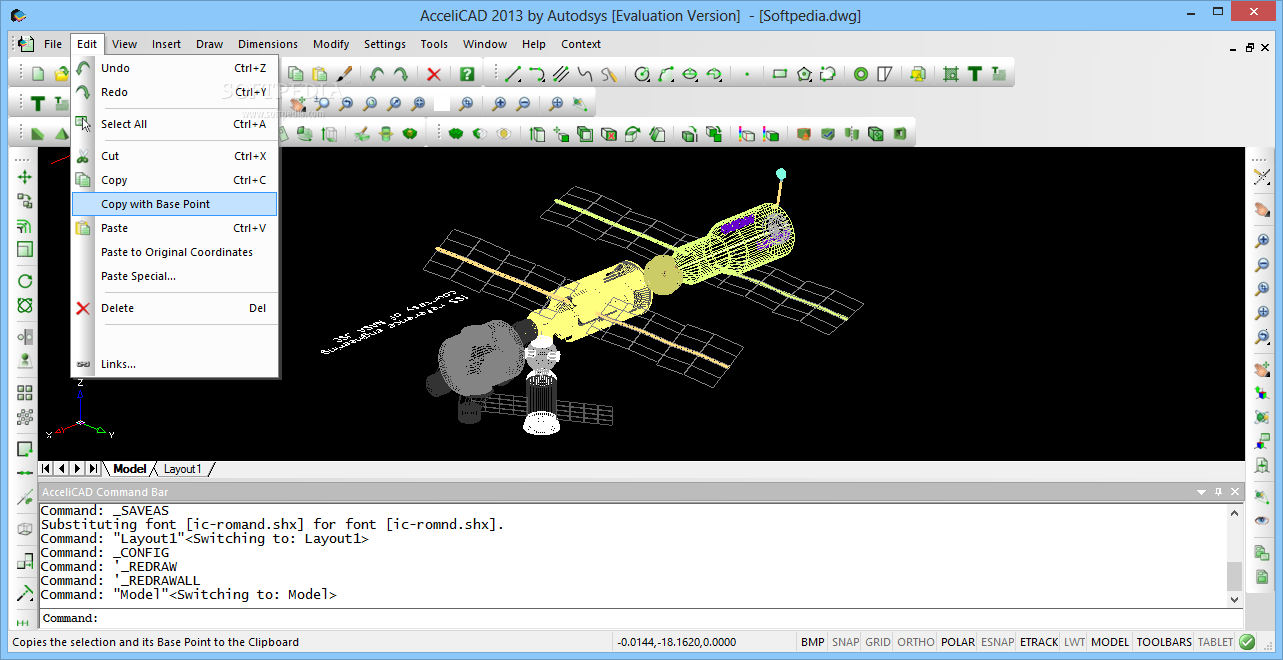
Task: Click the coordinates readout in status bar
Action: coord(676,642)
